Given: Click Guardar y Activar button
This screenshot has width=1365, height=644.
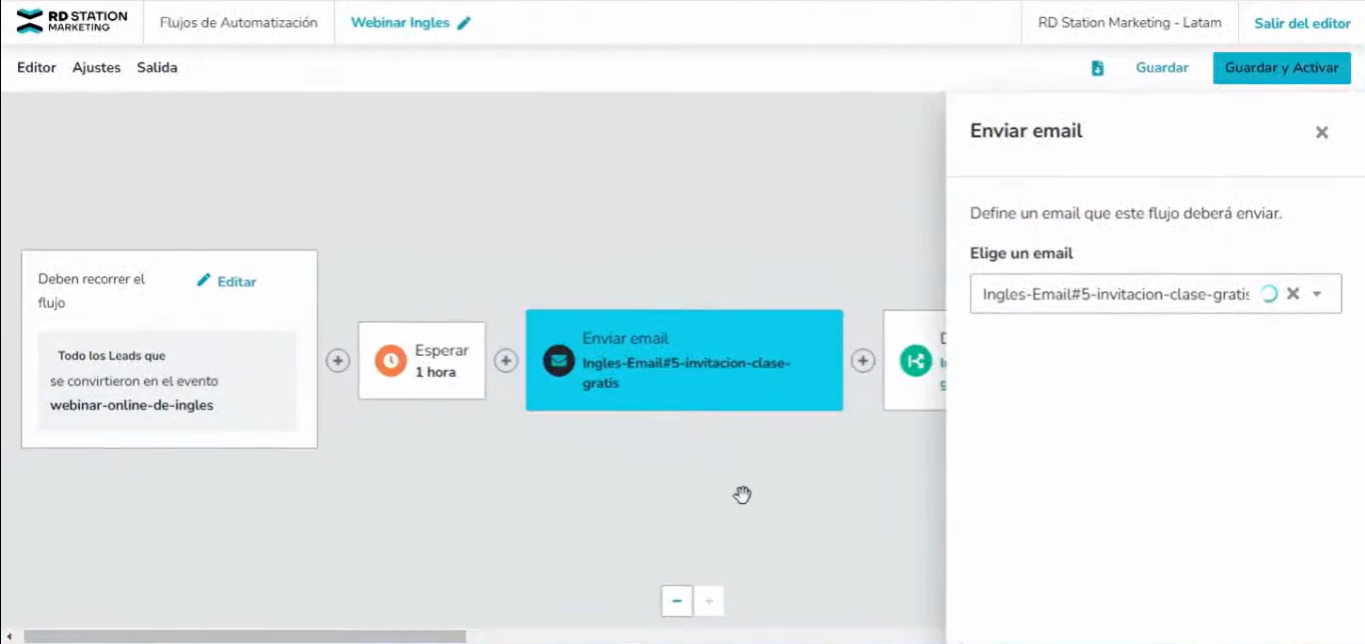Looking at the screenshot, I should pos(1281,68).
